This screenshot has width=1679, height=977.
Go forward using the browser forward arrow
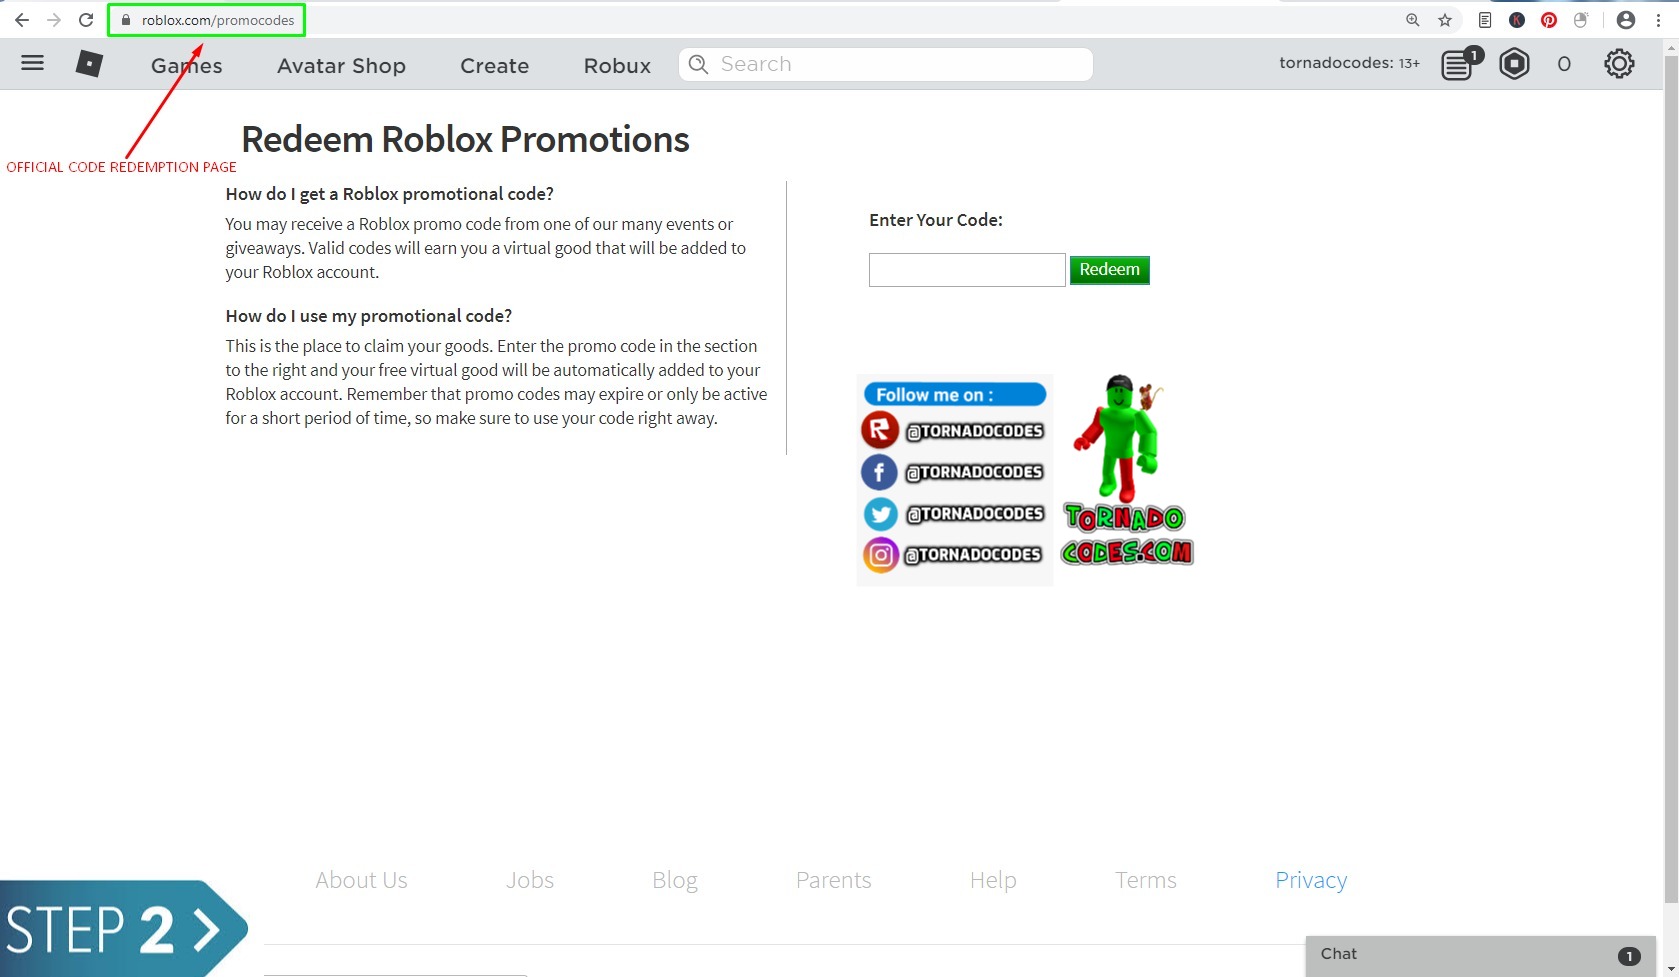click(x=54, y=20)
